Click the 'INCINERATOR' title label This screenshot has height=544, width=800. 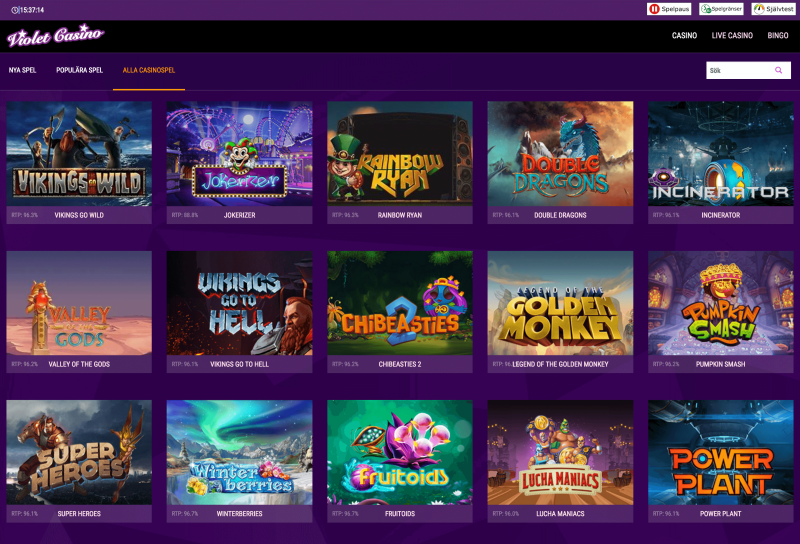[720, 215]
